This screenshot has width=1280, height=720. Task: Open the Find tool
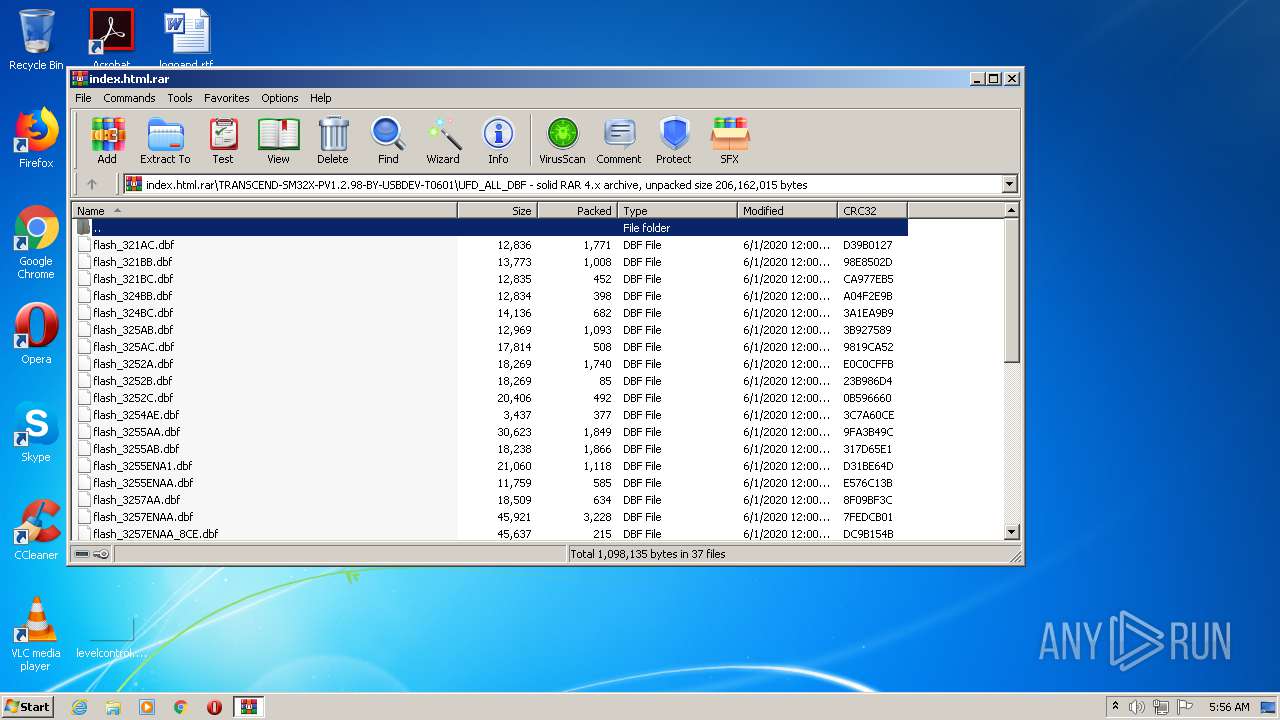(x=388, y=140)
